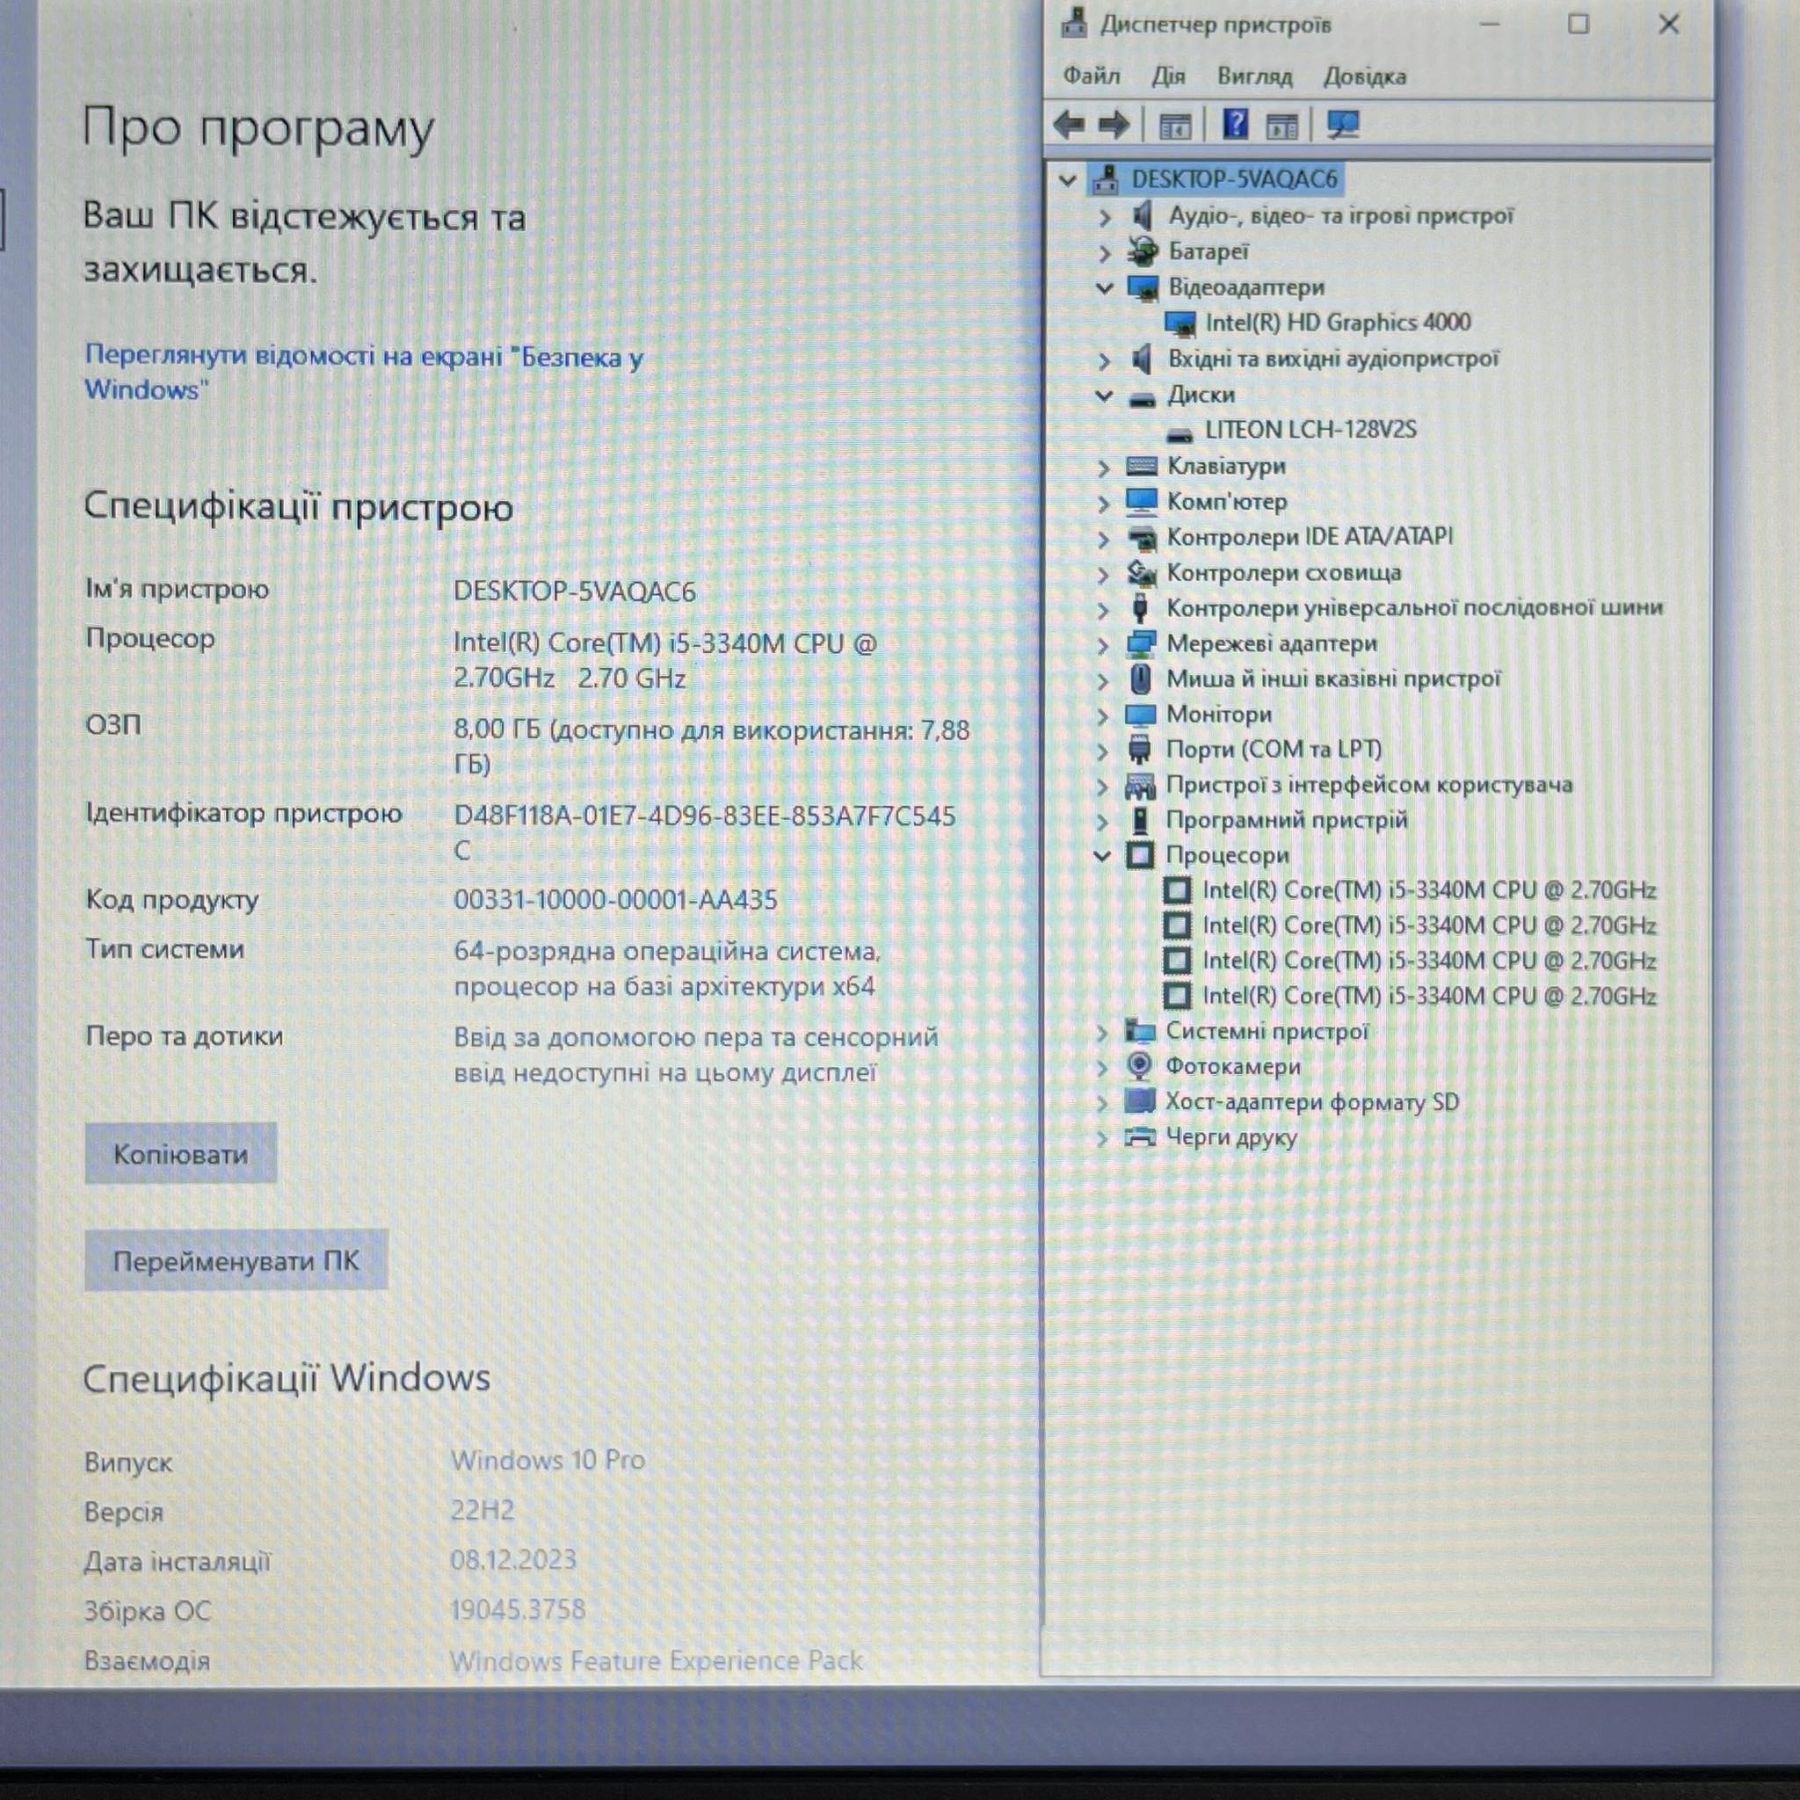The width and height of the screenshot is (1800, 1800).
Task: Click the processor icon beside Процесори
Action: click(x=1140, y=855)
